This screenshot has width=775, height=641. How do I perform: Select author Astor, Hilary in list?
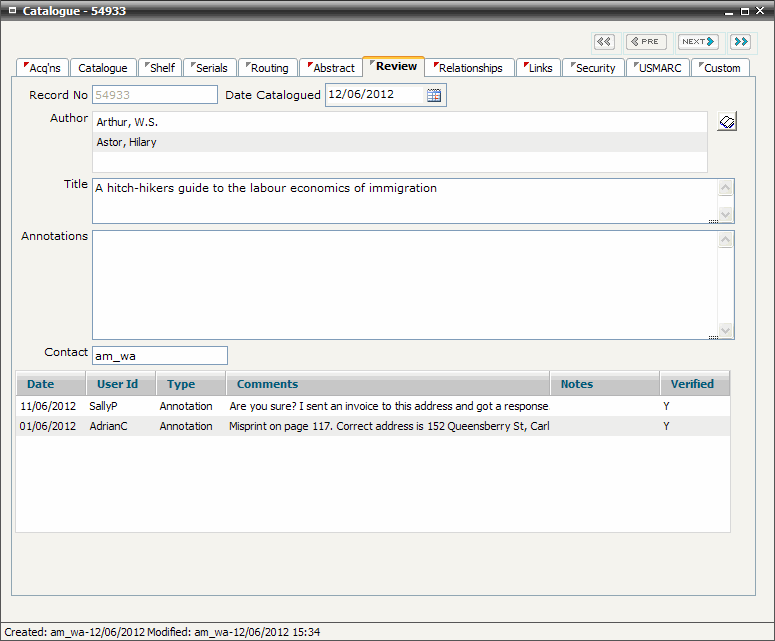click(399, 142)
